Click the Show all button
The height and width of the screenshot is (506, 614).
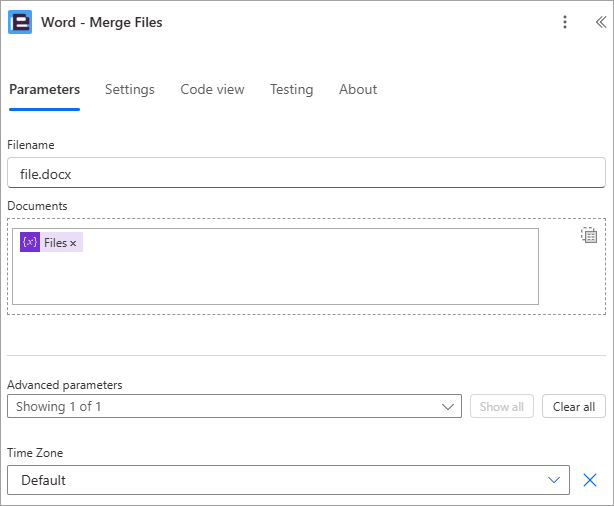(502, 406)
